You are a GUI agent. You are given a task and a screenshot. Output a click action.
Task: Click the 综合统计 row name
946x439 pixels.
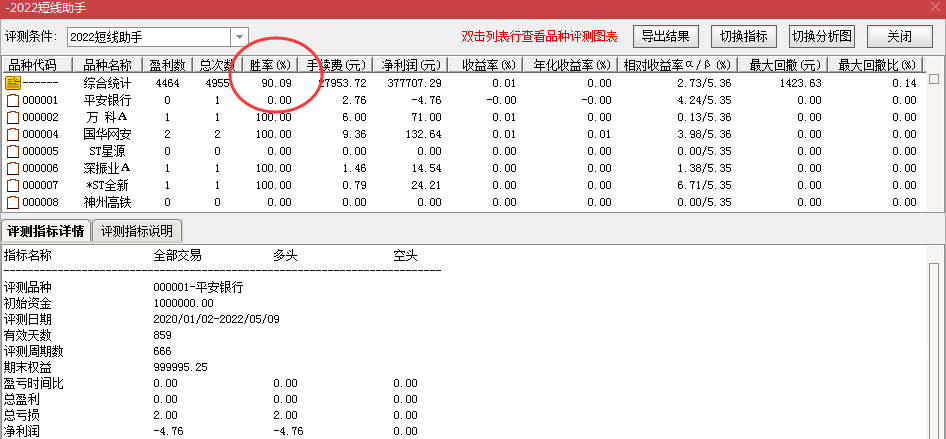tap(107, 83)
